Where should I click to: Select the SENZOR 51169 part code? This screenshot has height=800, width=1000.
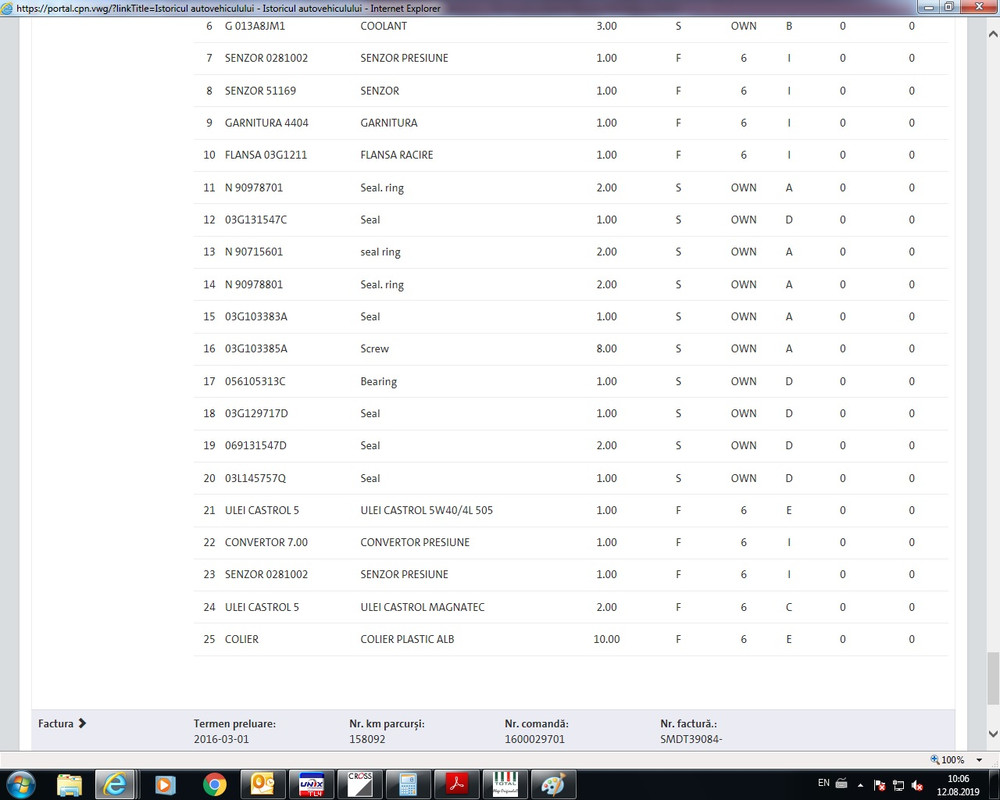(260, 91)
